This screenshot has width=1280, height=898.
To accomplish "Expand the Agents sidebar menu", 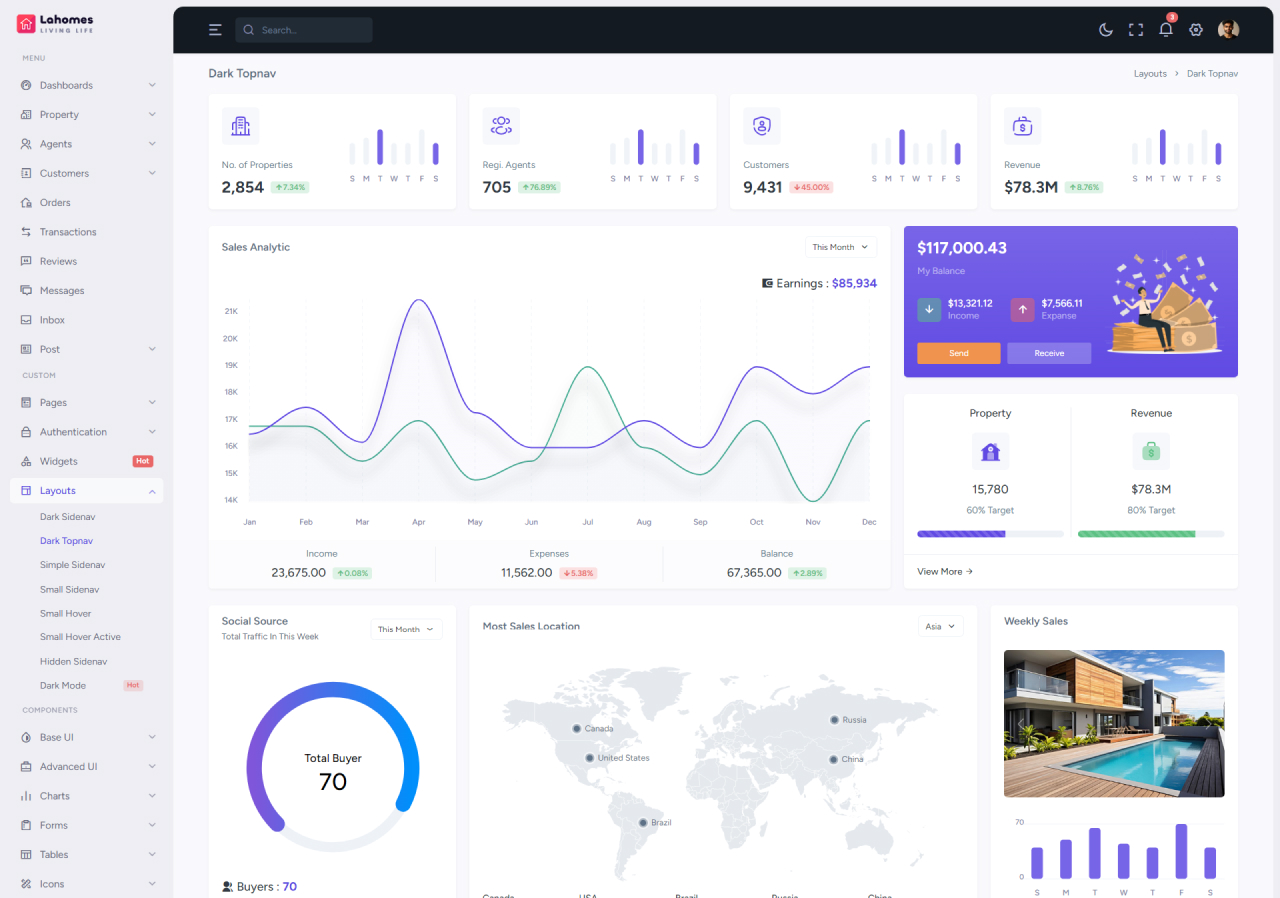I will 86,144.
